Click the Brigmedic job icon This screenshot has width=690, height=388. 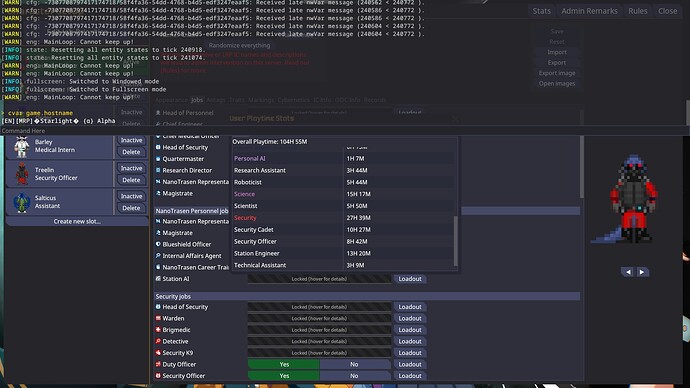(158, 329)
